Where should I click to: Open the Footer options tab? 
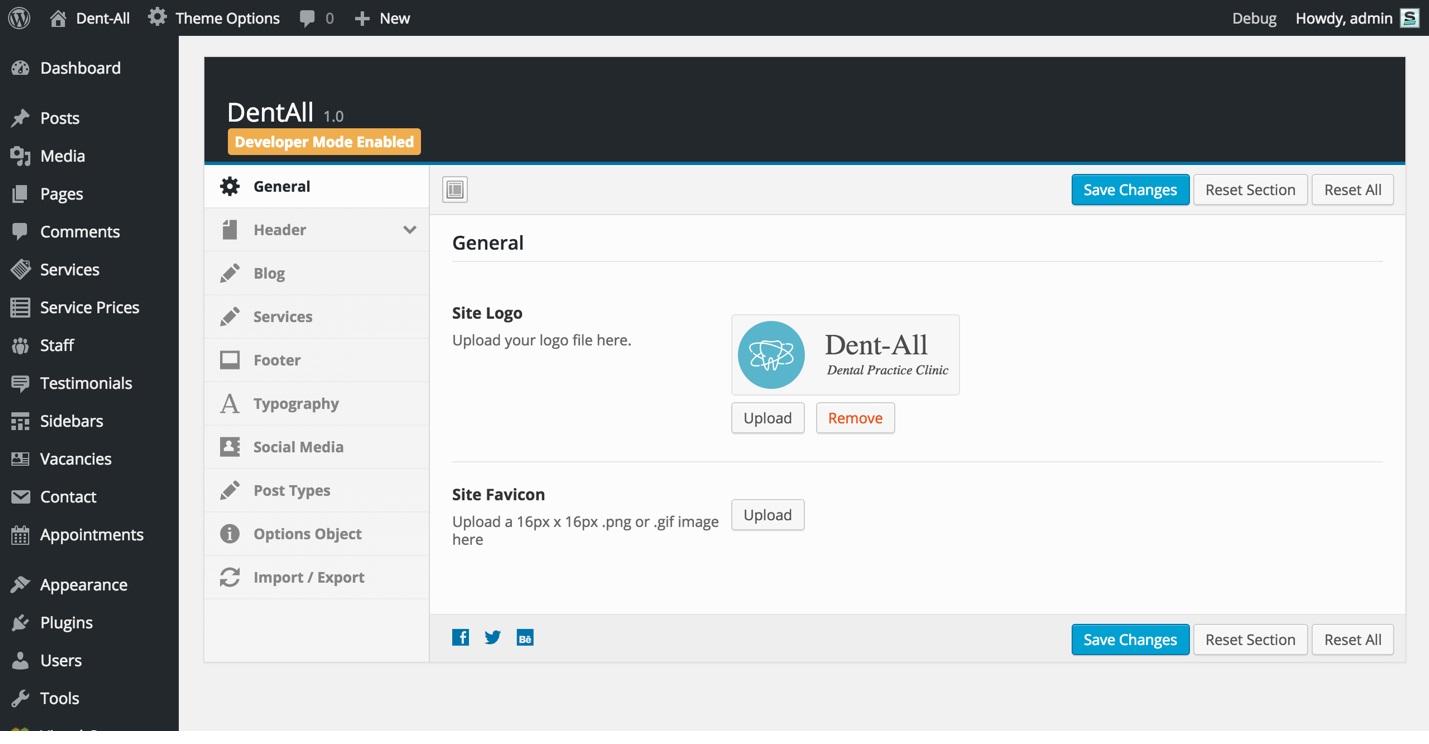(x=317, y=360)
